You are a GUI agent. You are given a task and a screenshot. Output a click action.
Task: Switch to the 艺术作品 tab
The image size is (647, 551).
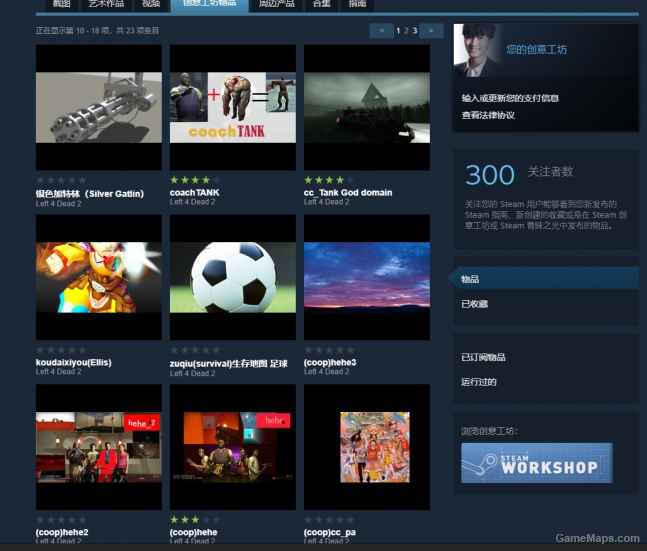point(106,4)
